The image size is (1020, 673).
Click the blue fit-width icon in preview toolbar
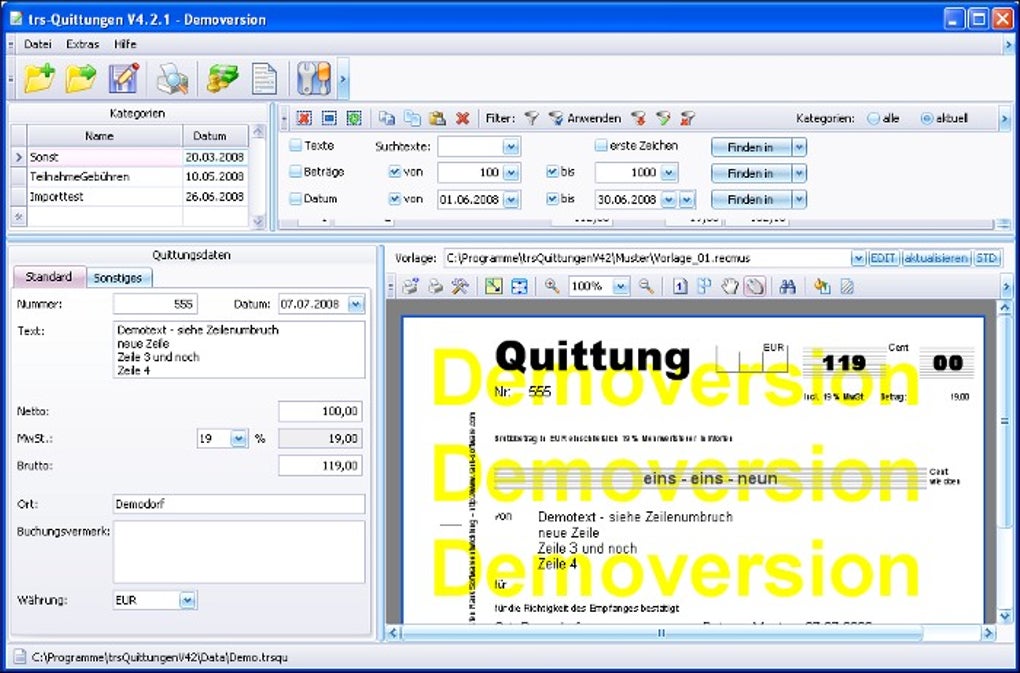point(519,286)
